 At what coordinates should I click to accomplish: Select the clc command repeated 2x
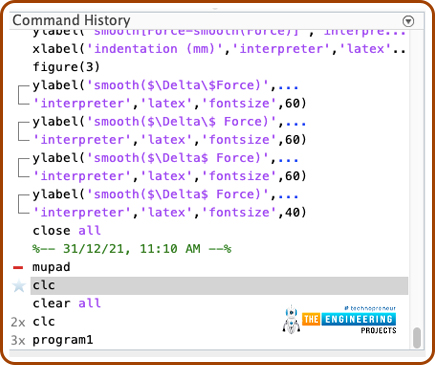[44, 322]
